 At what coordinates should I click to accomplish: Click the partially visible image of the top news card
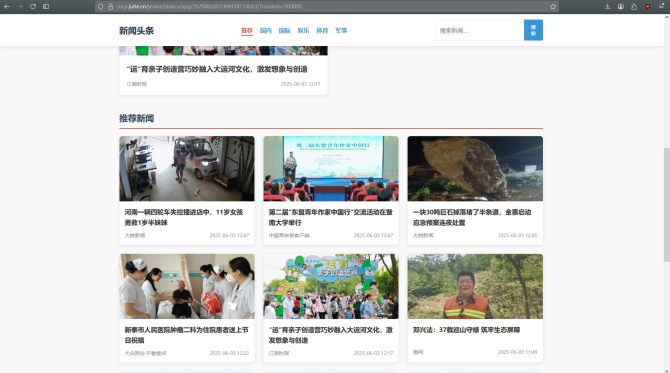[x=223, y=50]
